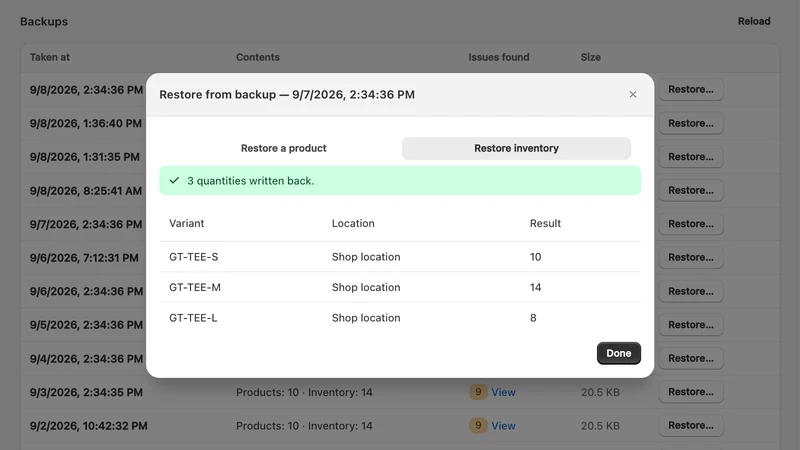The width and height of the screenshot is (800, 450).
Task: Select the GT-TEE-M variant cell
Action: (x=195, y=288)
